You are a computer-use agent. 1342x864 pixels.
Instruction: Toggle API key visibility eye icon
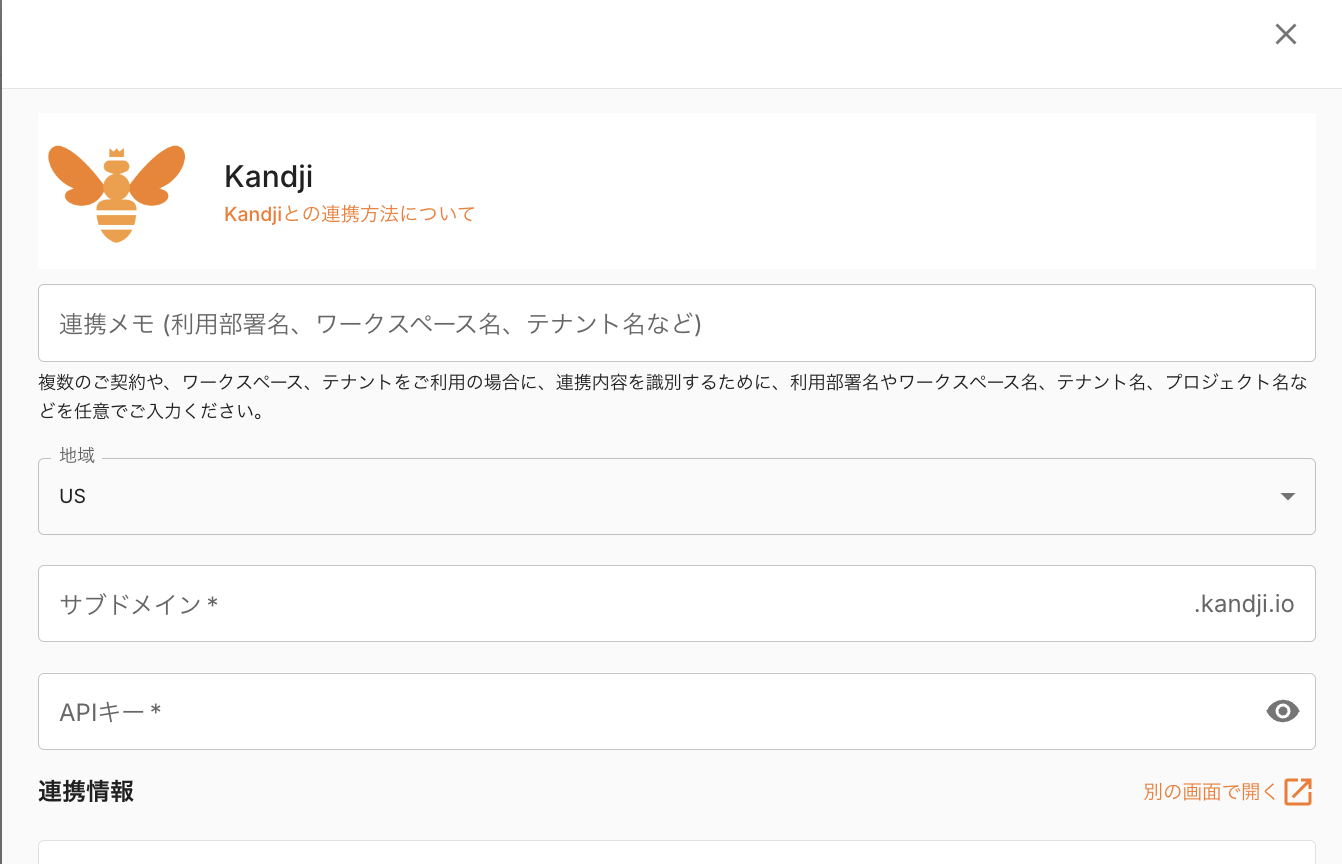pyautogui.click(x=1282, y=711)
